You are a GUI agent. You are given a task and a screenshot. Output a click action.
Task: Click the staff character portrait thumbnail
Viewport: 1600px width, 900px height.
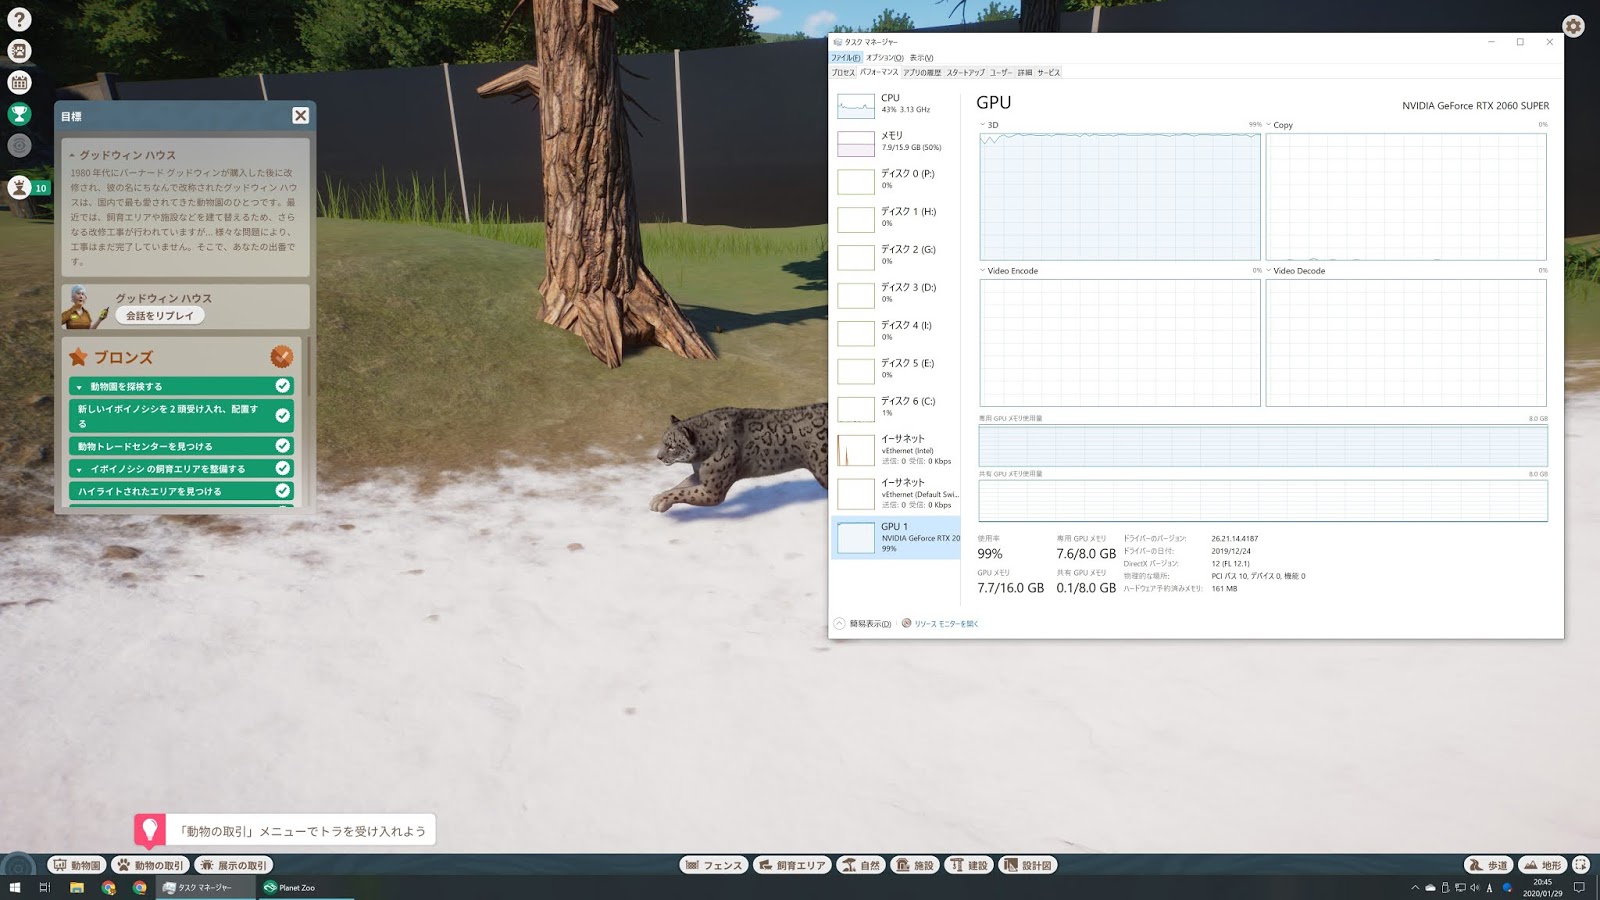click(x=85, y=307)
